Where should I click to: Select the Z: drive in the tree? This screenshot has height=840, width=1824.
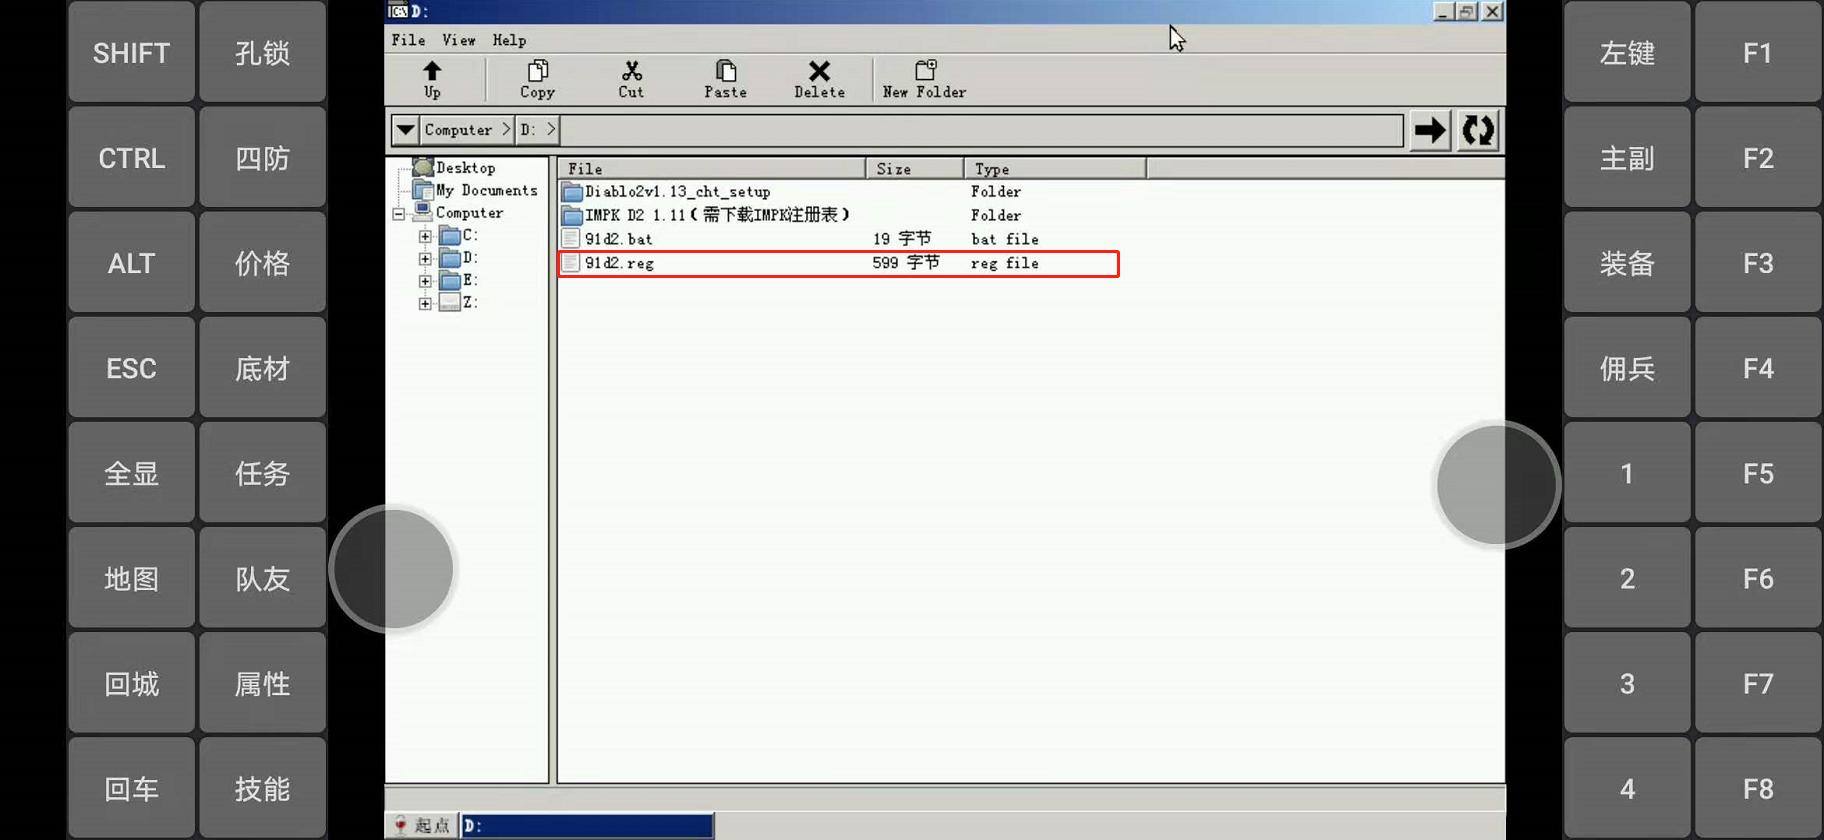[459, 302]
